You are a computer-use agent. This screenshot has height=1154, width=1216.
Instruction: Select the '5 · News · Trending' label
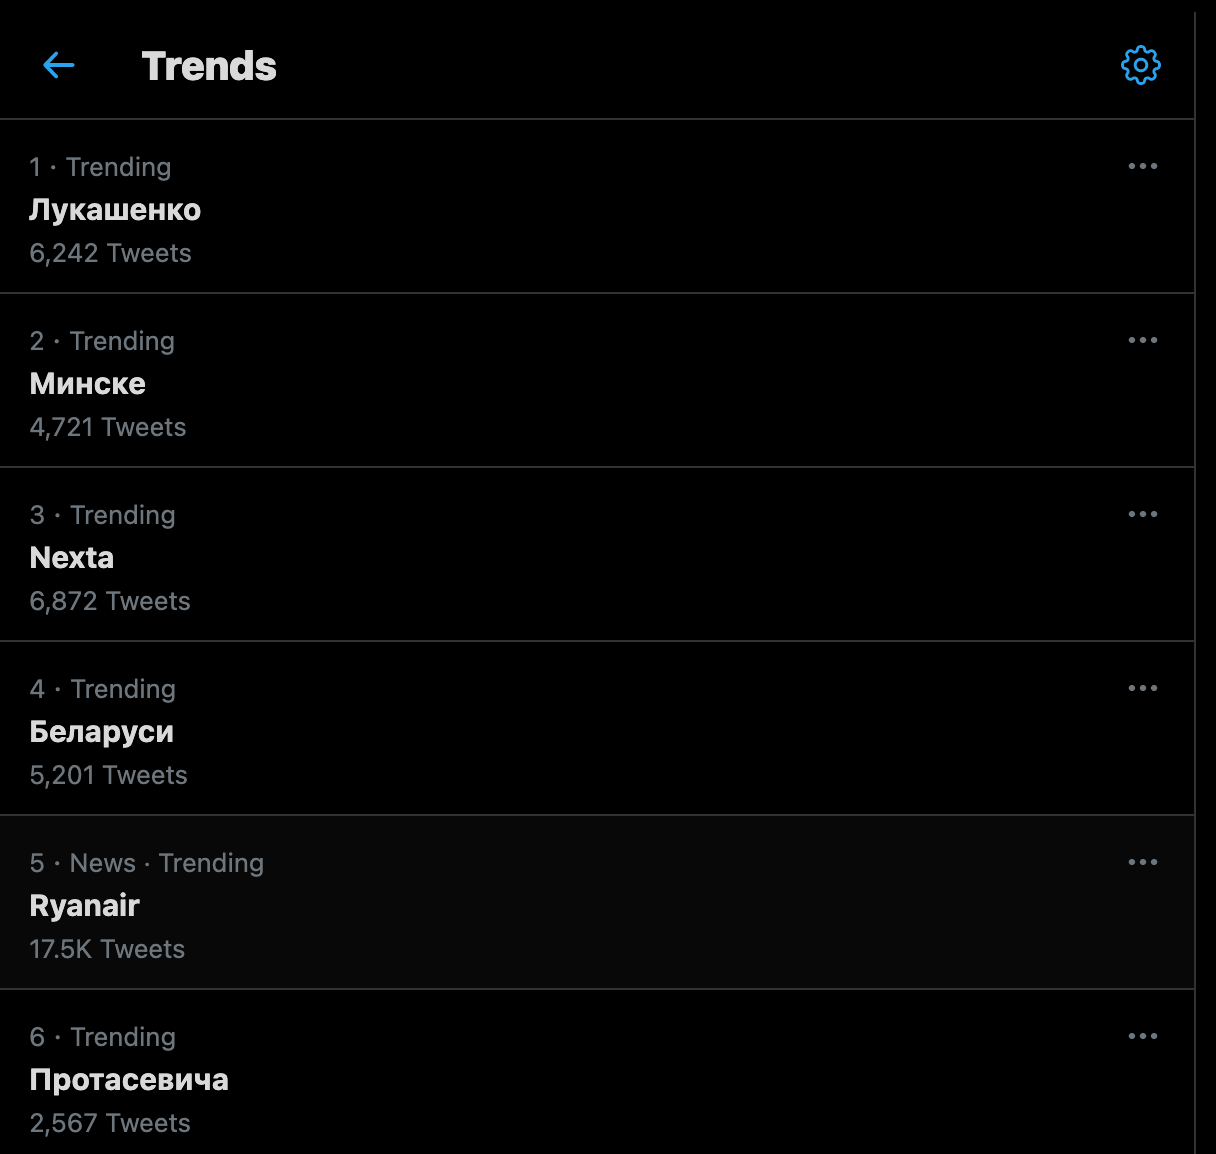[x=147, y=863]
